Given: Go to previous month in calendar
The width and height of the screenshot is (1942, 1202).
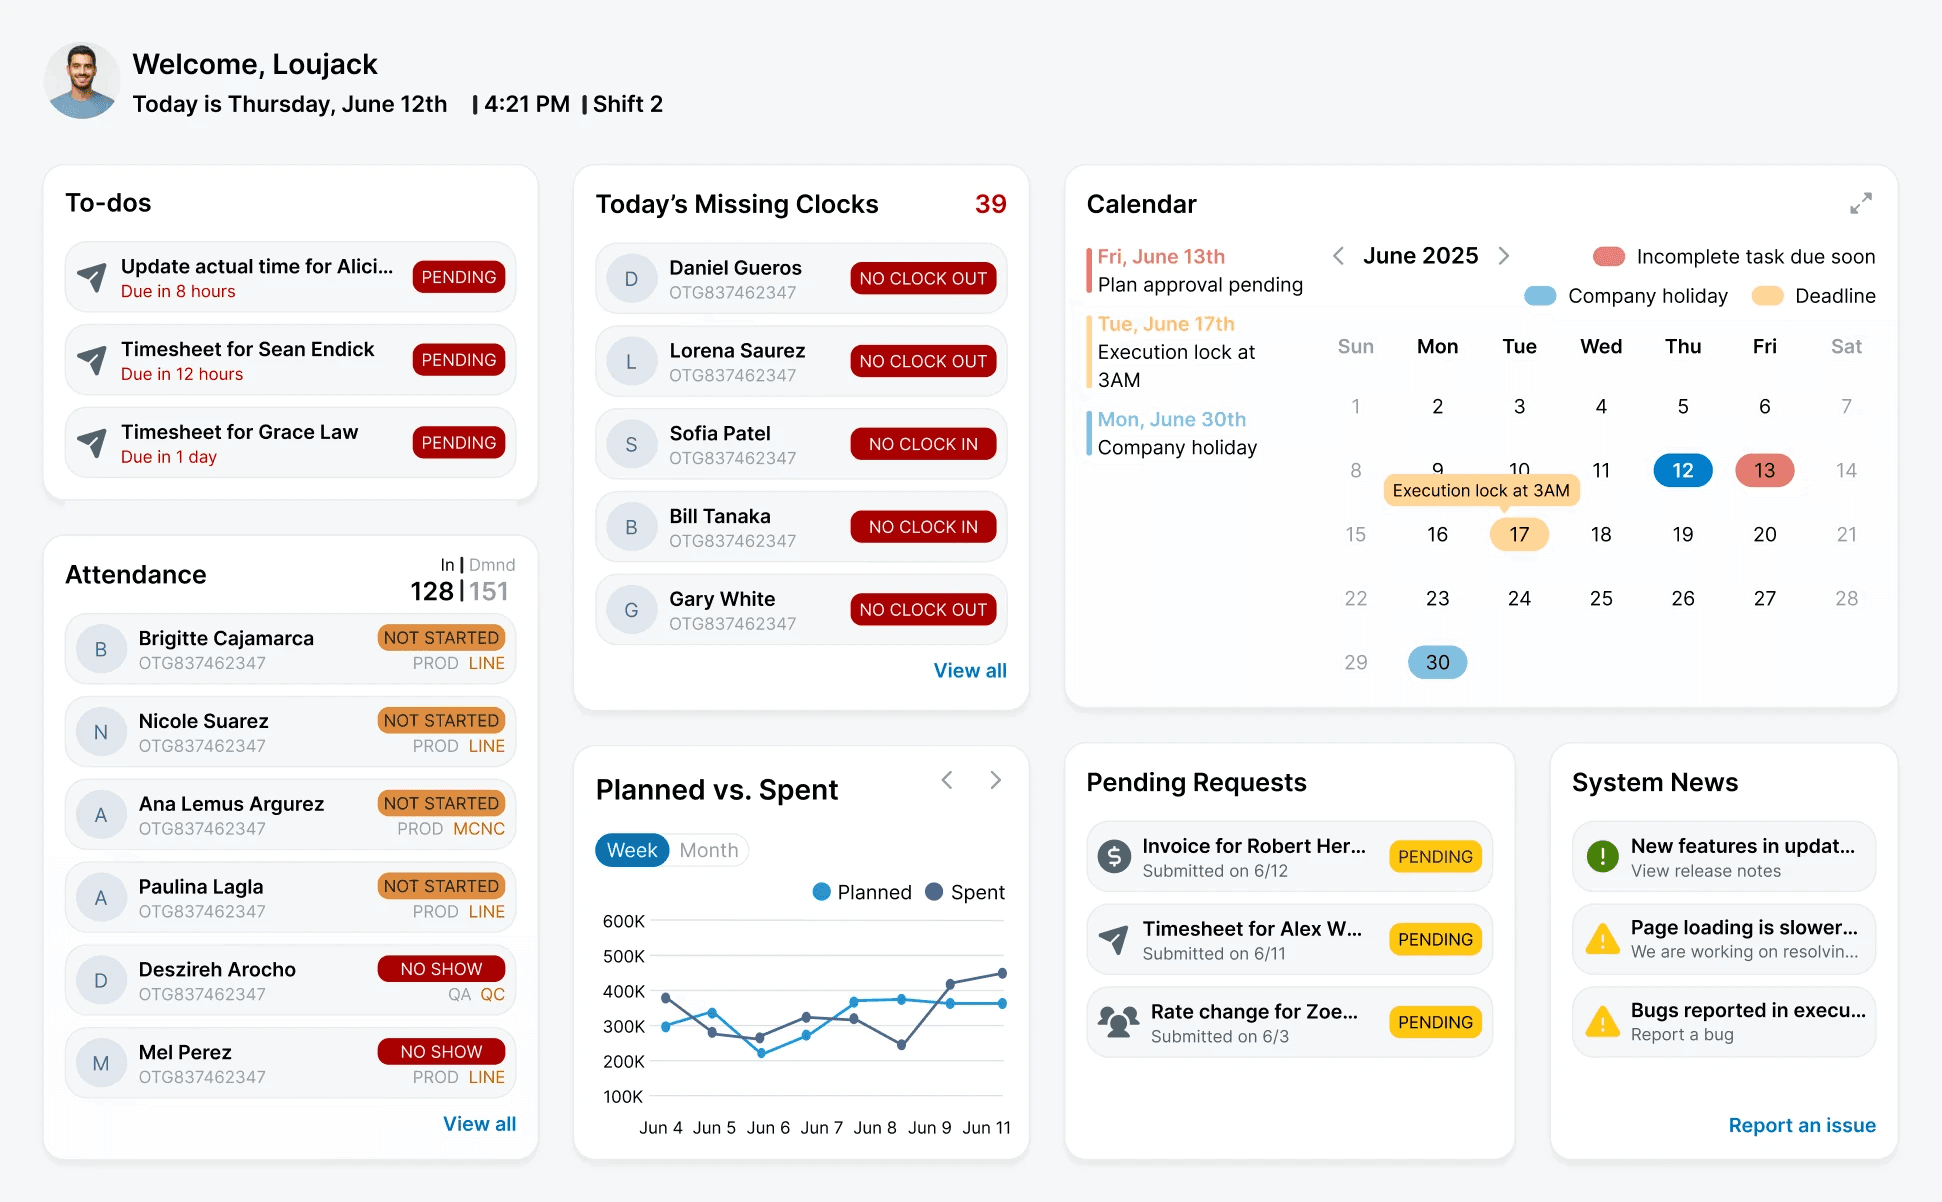Looking at the screenshot, I should click(x=1338, y=256).
